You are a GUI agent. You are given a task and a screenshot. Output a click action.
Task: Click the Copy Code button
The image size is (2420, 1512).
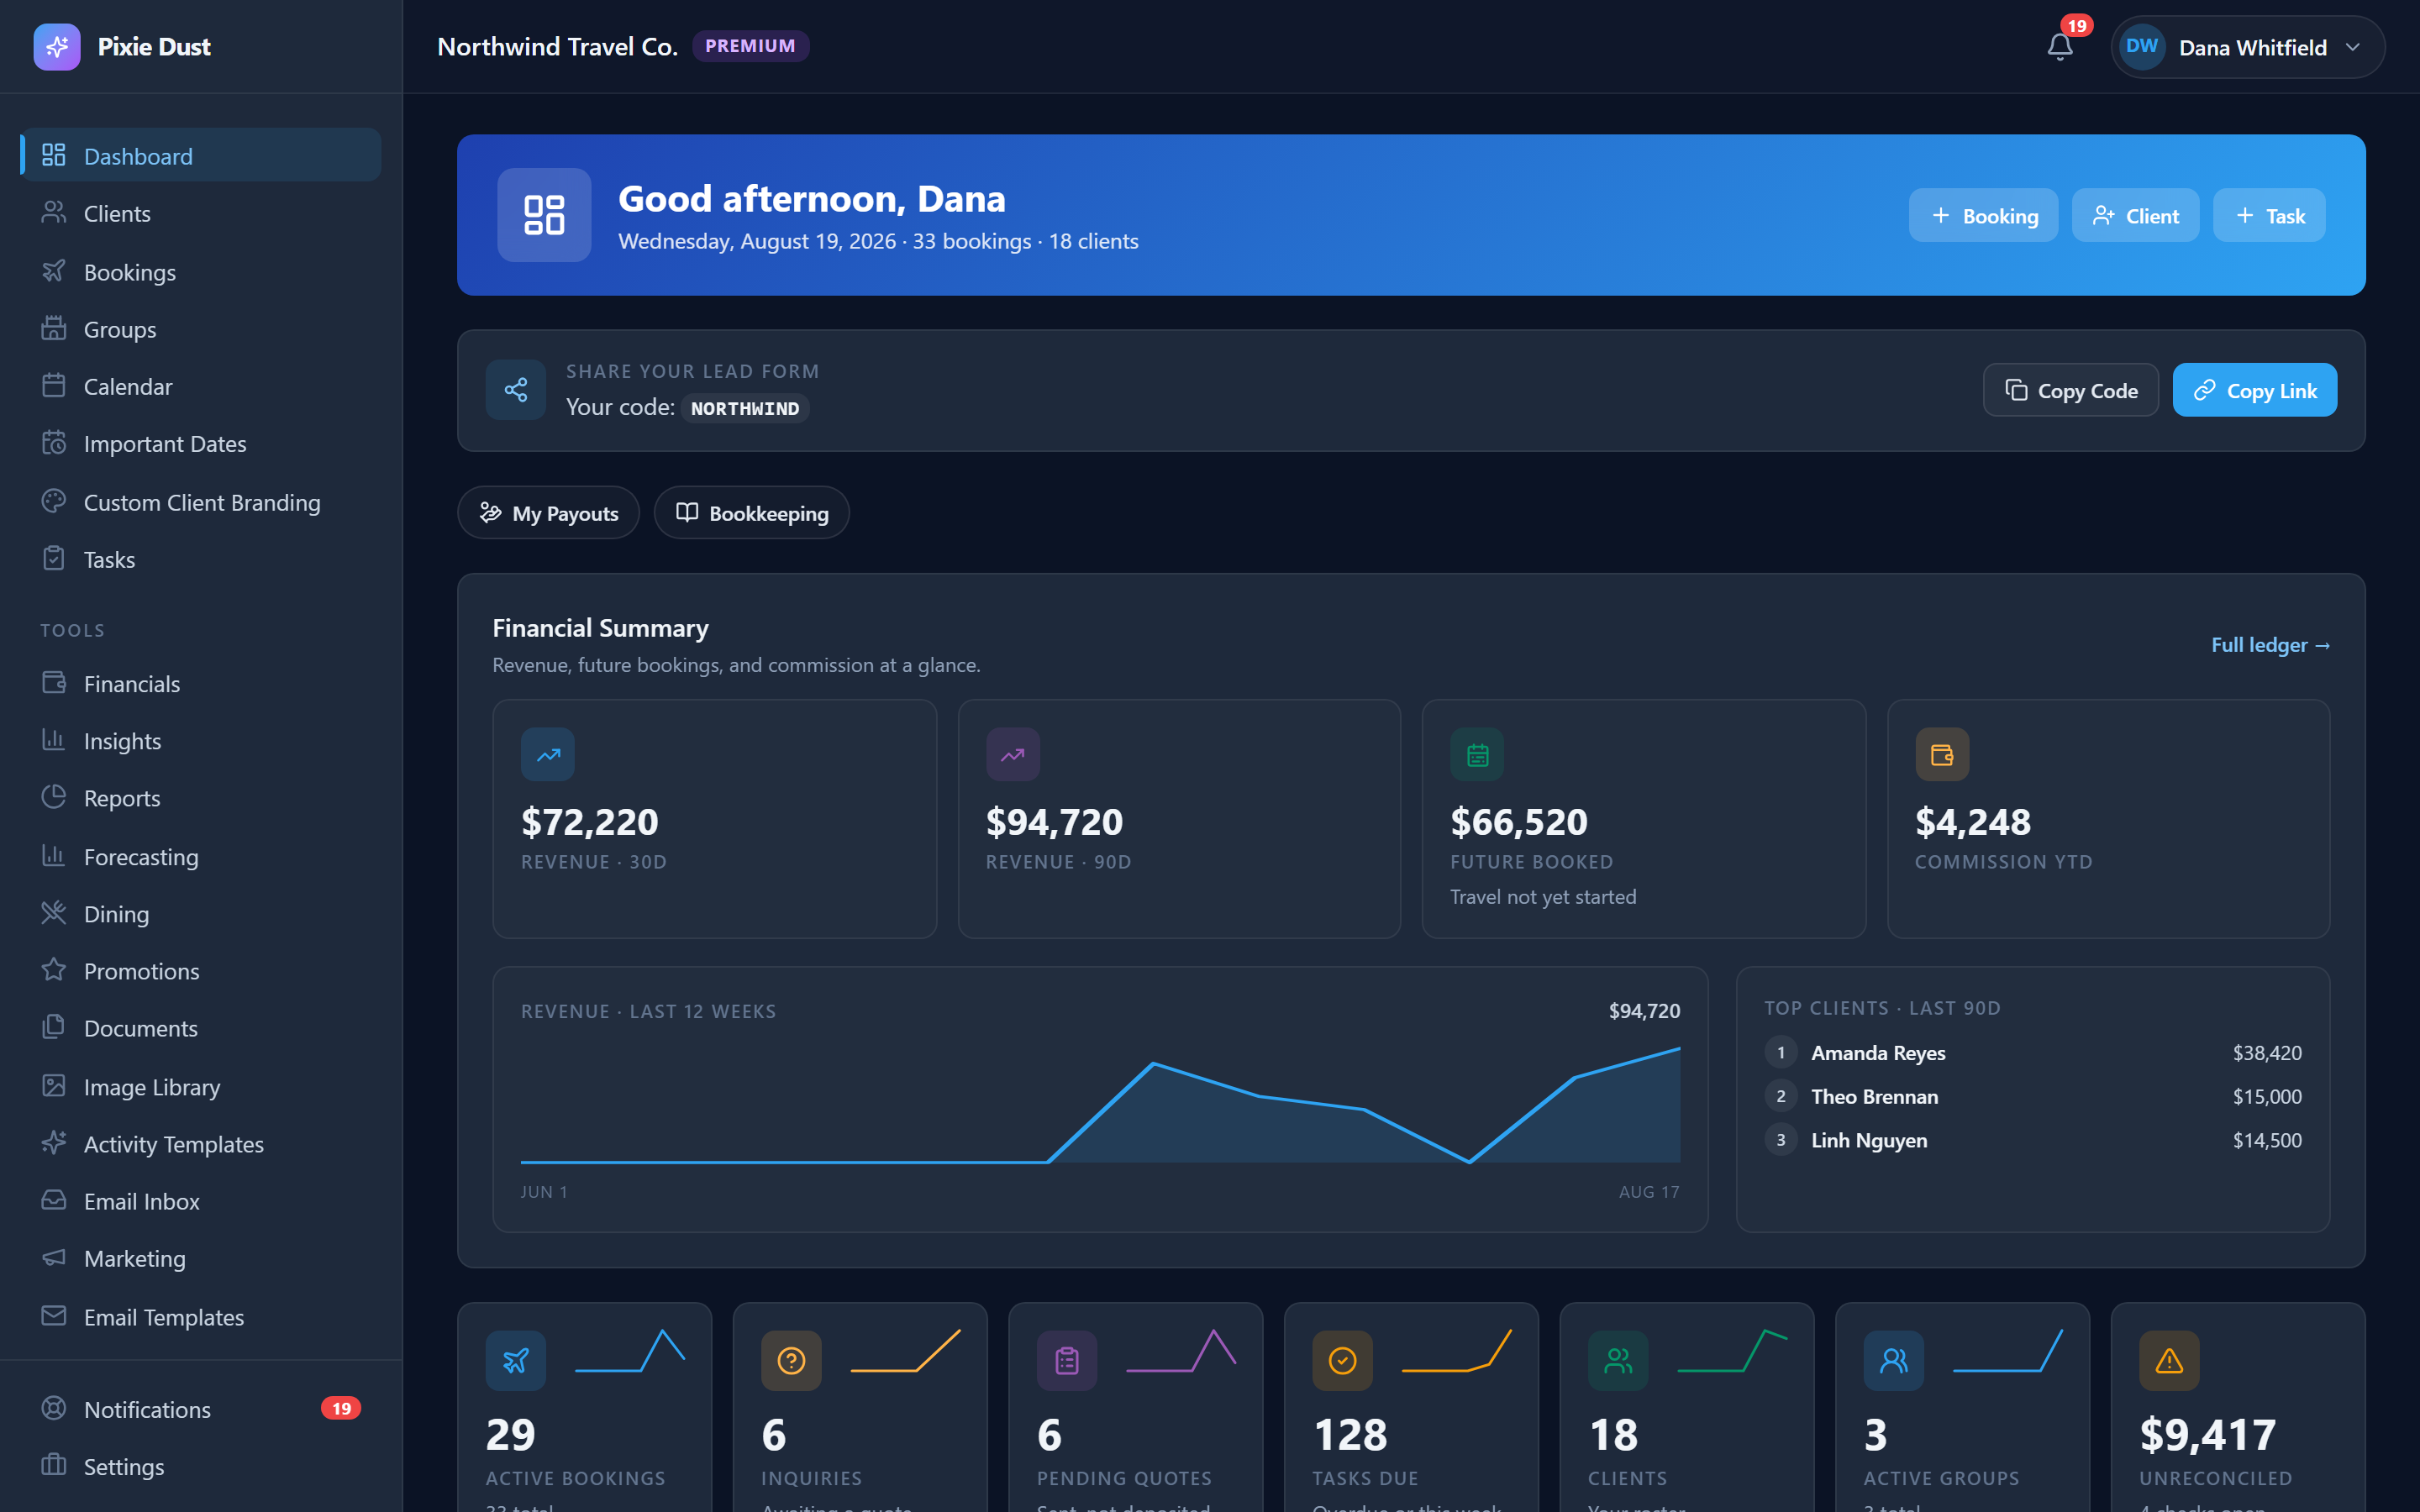coord(2070,390)
